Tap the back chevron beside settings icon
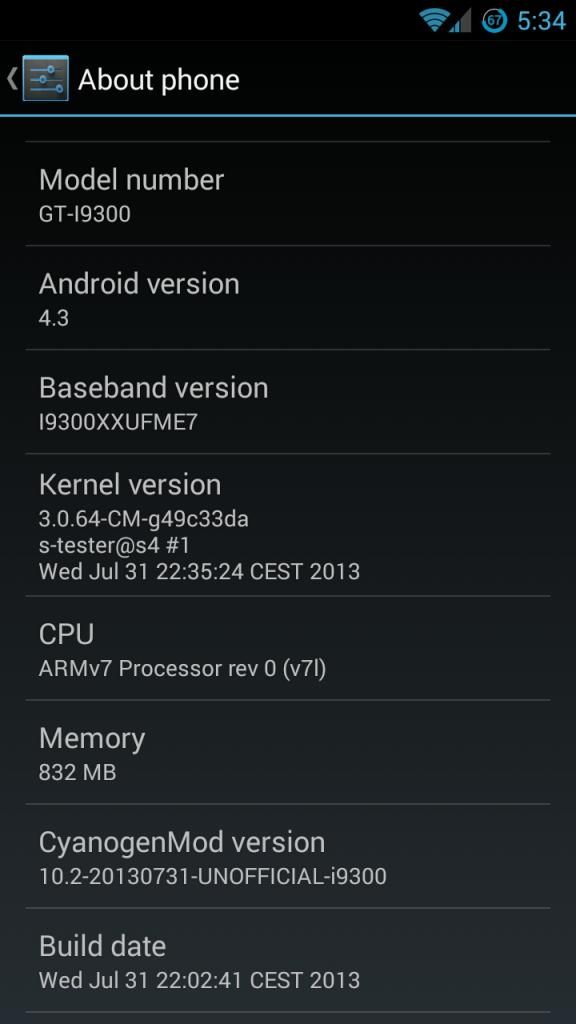The width and height of the screenshot is (576, 1024). (12, 79)
